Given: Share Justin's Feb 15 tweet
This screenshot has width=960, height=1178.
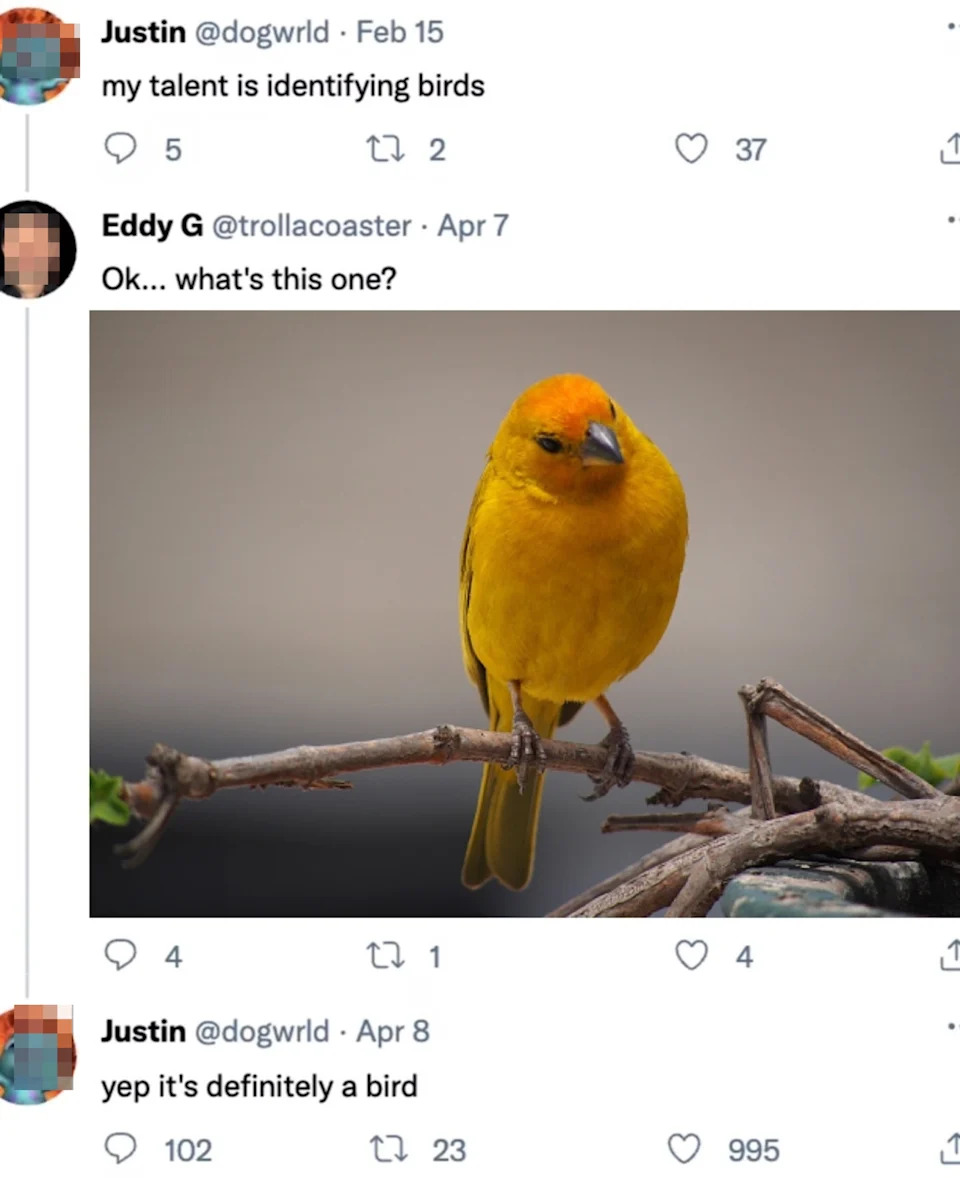Looking at the screenshot, I should [950, 149].
